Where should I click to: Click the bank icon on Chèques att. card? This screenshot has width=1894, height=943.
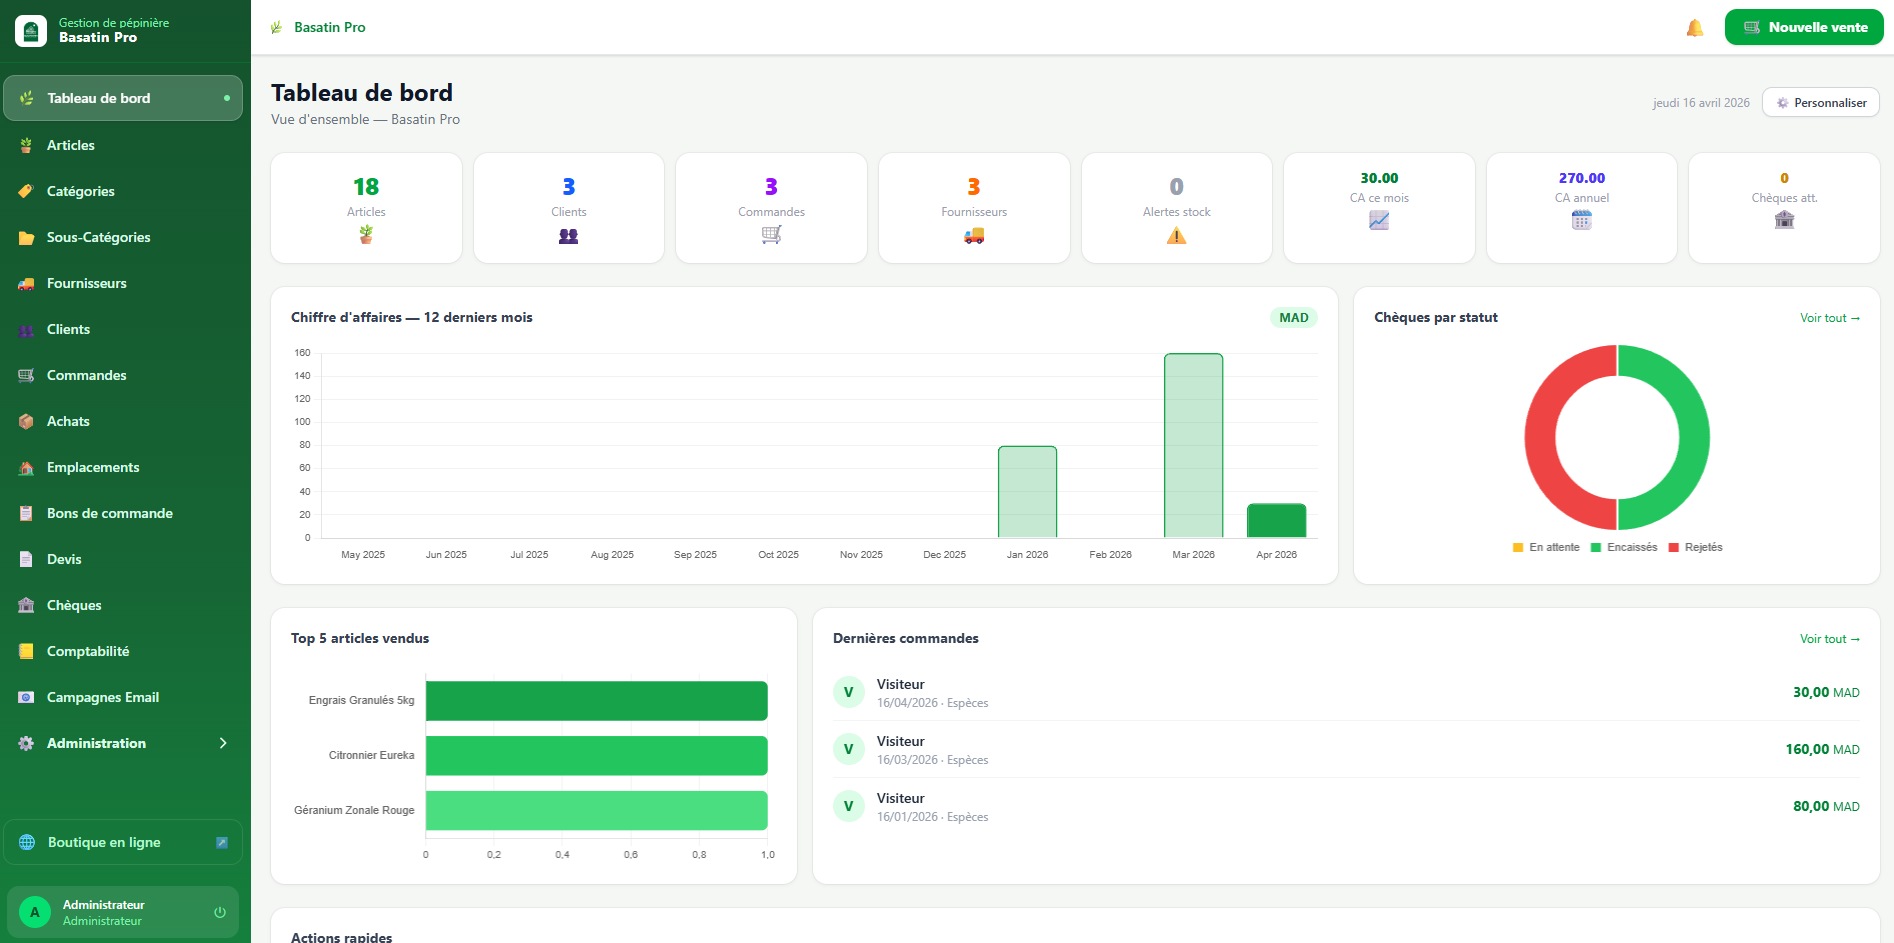point(1784,220)
